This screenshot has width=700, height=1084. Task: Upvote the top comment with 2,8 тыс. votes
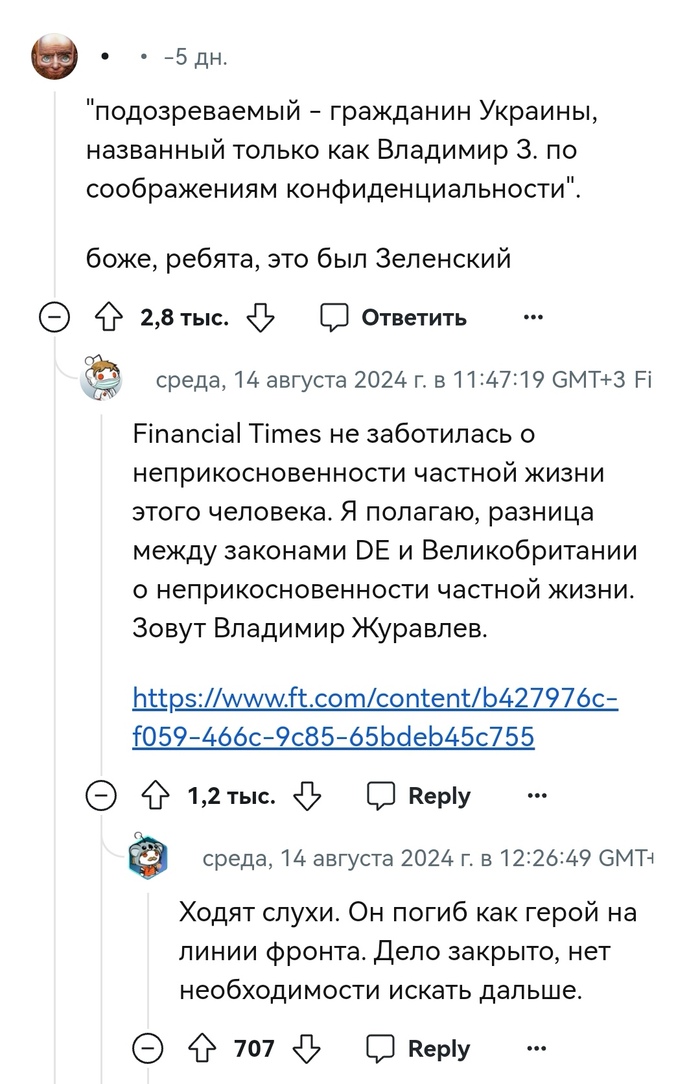coord(108,318)
